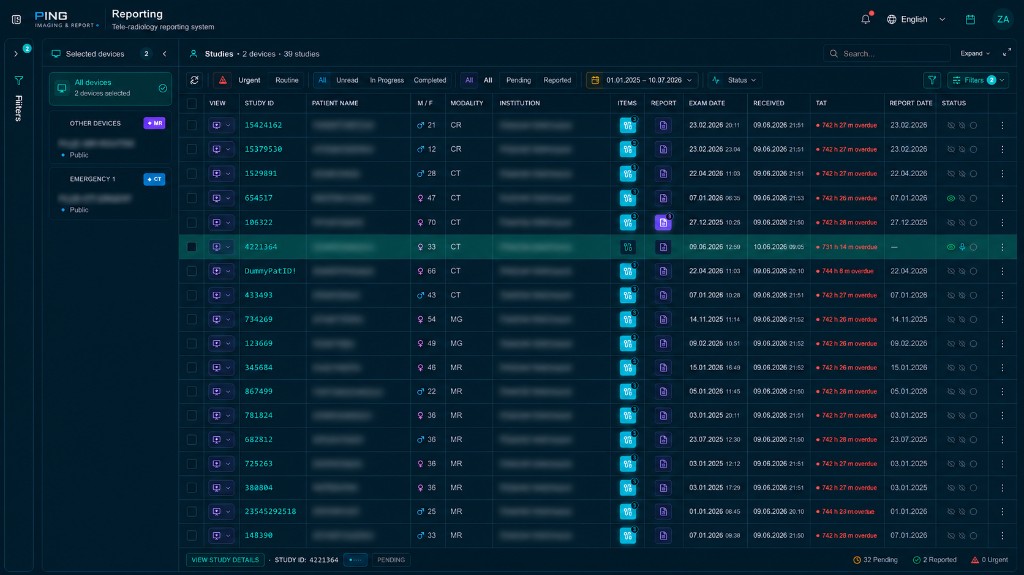Click the fullscreen expand arrows icon
The height and width of the screenshot is (575, 1024).
(x=1006, y=53)
